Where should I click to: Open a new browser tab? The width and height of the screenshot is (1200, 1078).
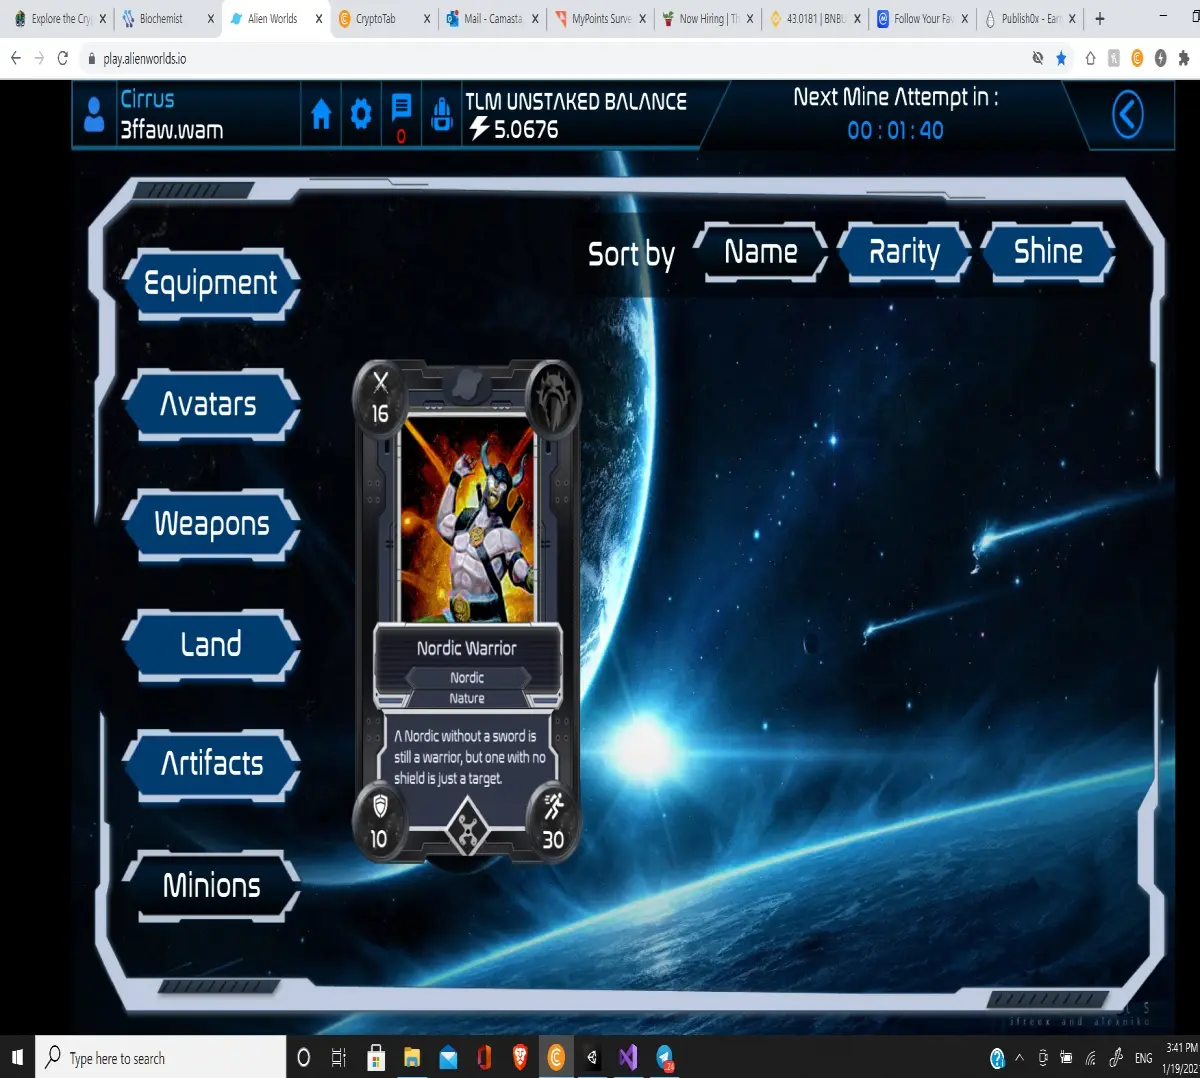coord(1100,19)
